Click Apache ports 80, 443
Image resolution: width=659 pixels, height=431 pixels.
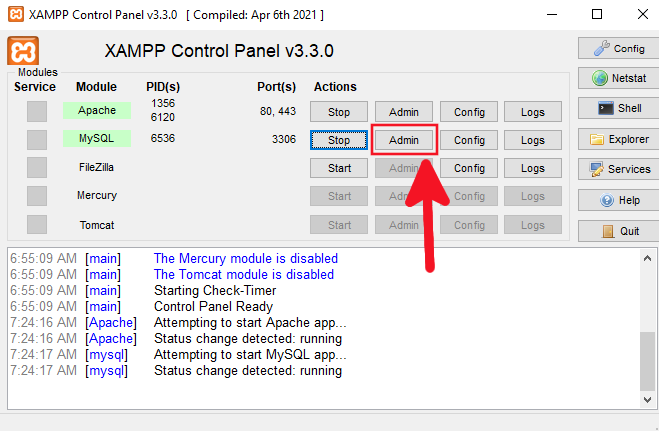[x=278, y=111]
